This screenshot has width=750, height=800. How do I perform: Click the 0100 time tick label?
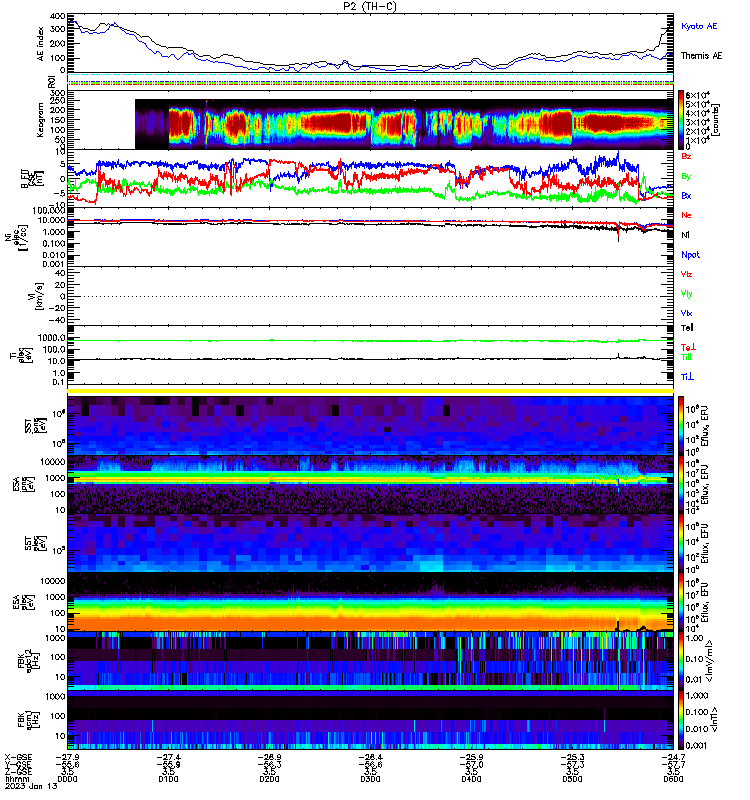point(168,779)
